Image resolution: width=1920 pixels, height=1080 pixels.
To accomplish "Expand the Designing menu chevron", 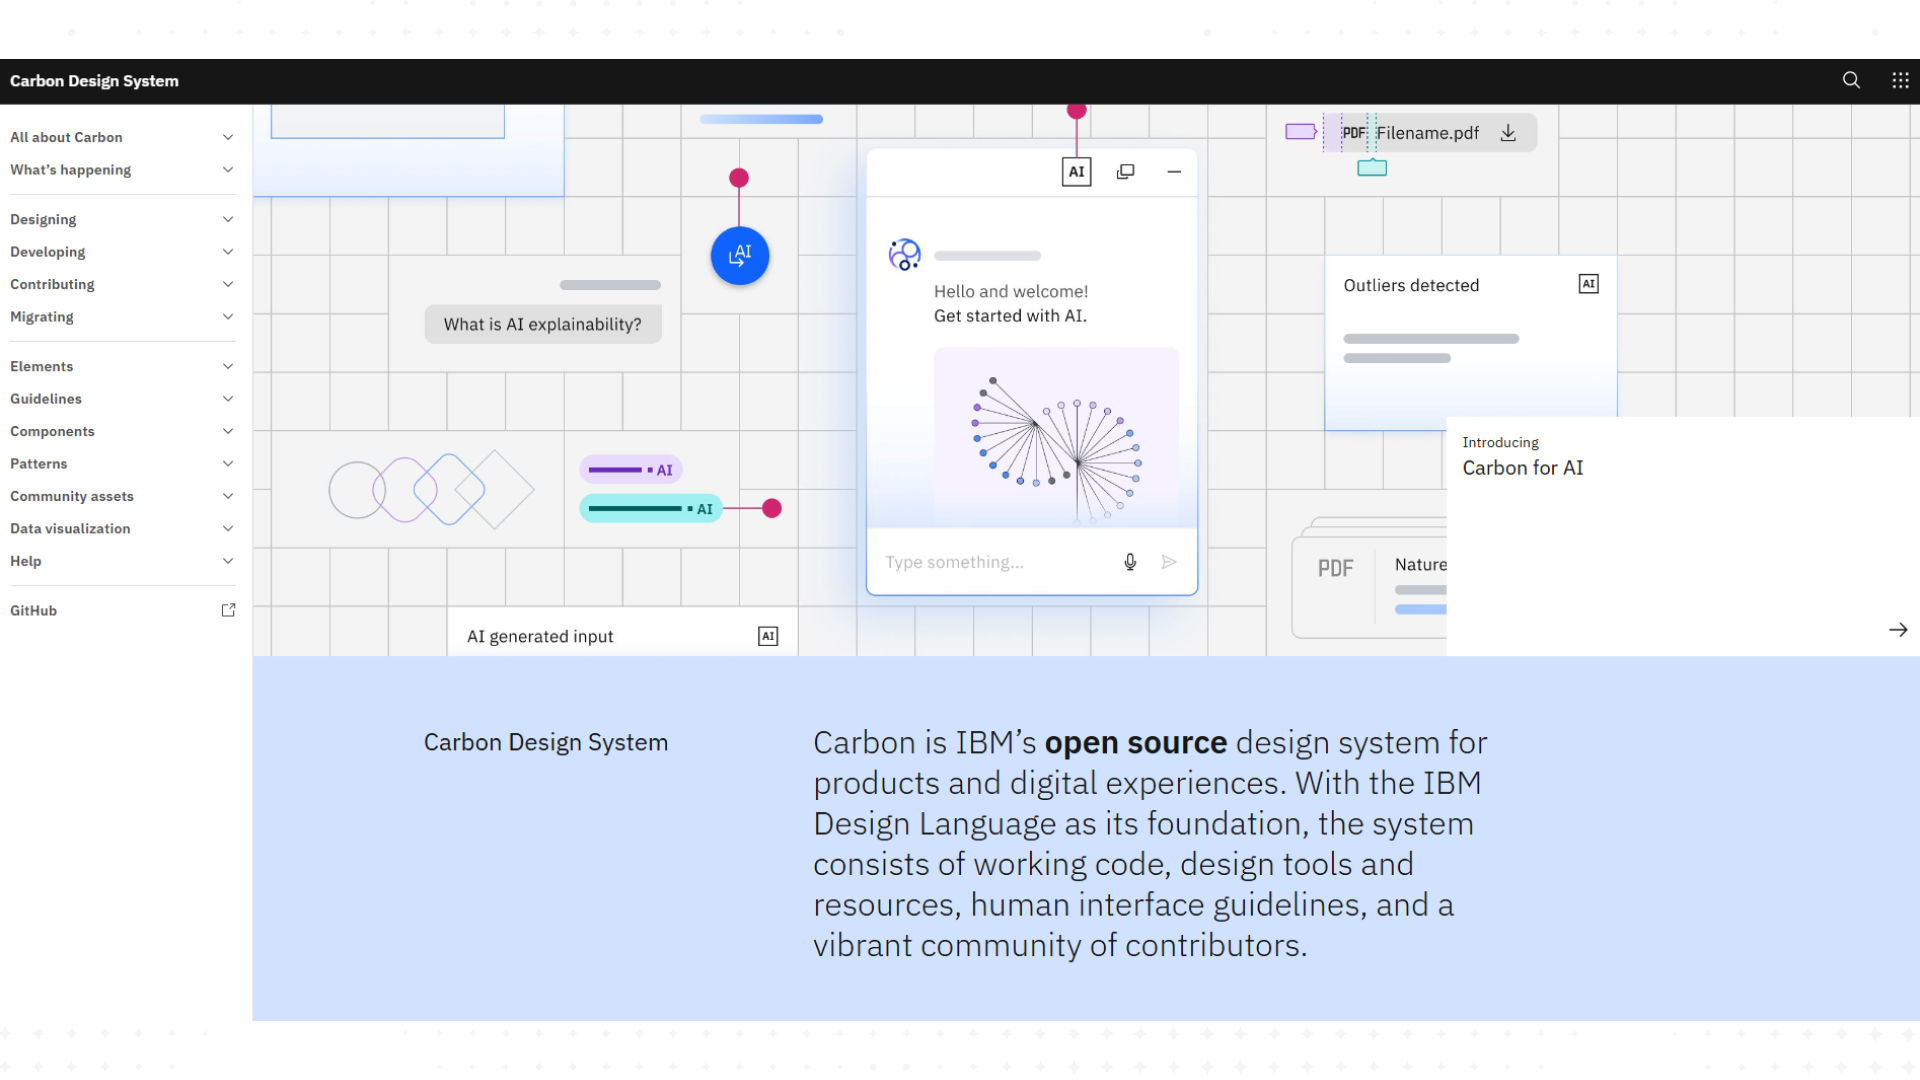I will click(x=228, y=219).
